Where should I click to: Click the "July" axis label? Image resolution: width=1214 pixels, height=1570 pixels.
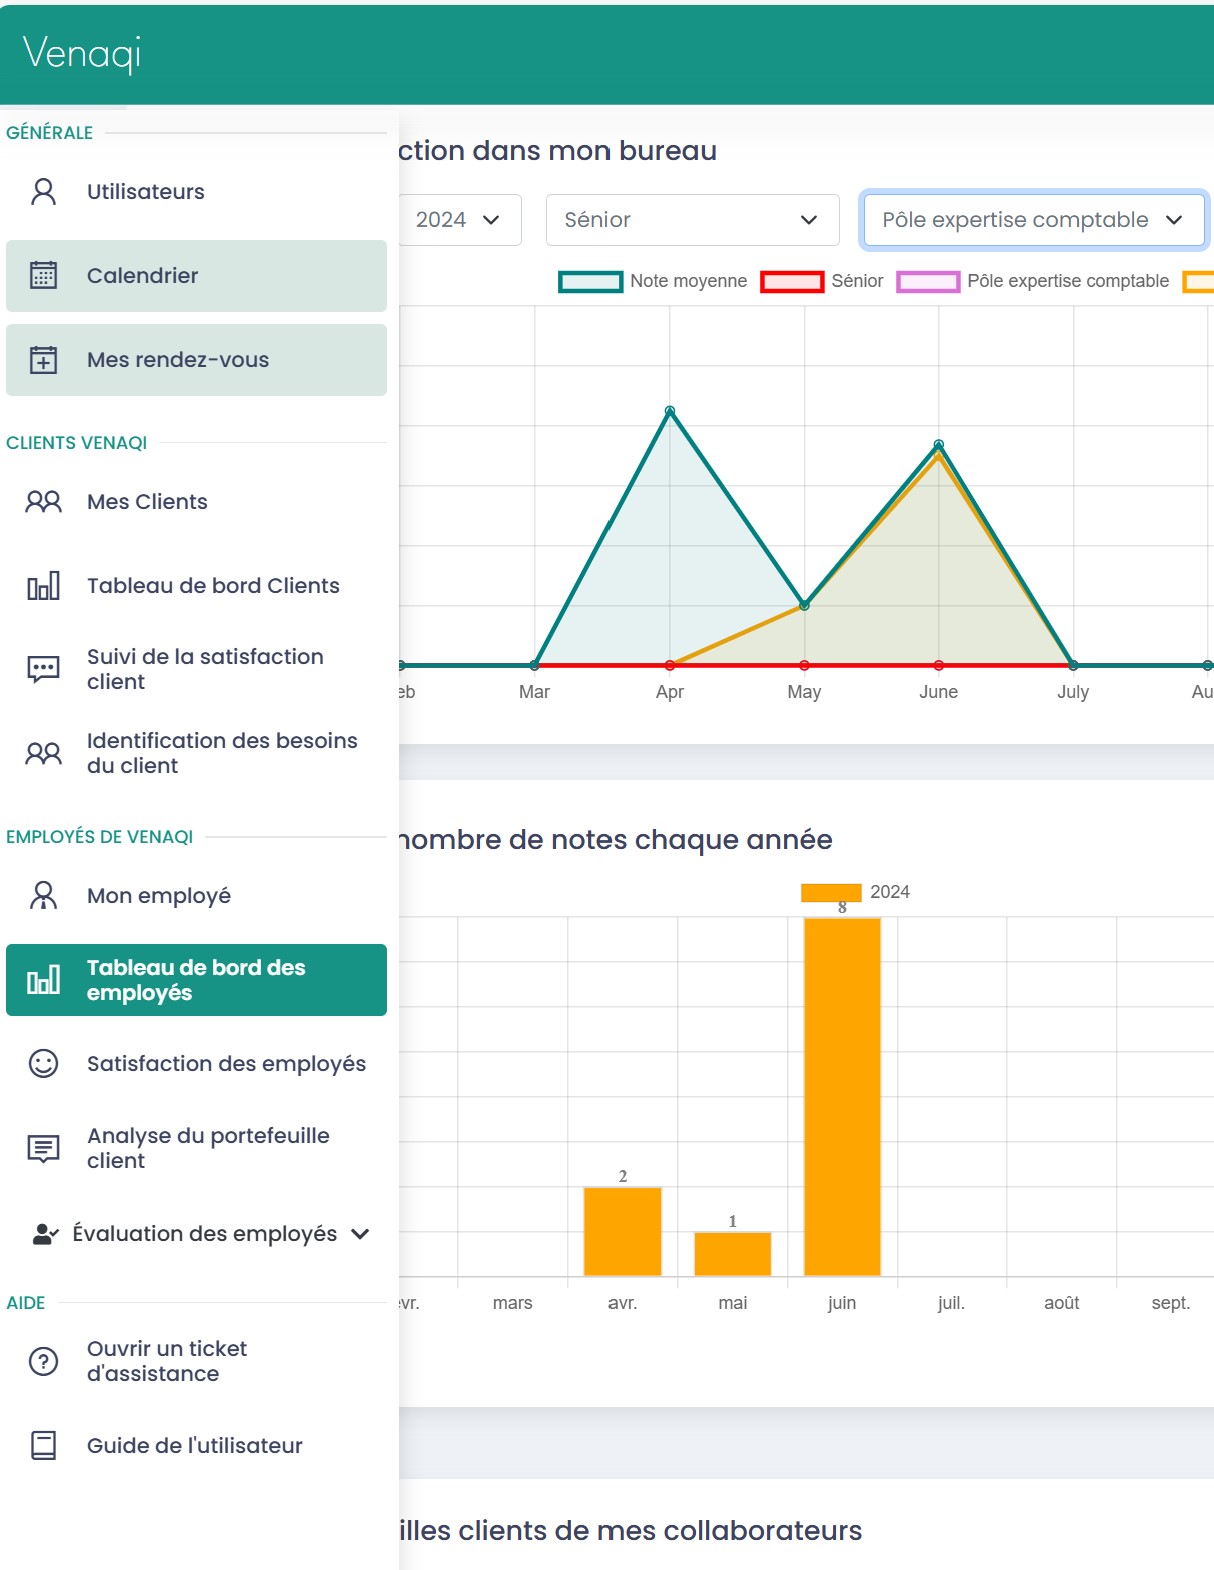(x=1073, y=692)
